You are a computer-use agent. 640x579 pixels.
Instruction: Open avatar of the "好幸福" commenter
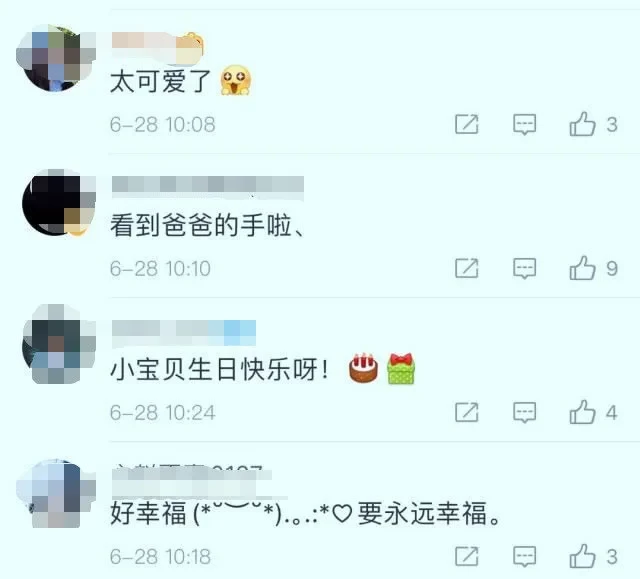56,493
